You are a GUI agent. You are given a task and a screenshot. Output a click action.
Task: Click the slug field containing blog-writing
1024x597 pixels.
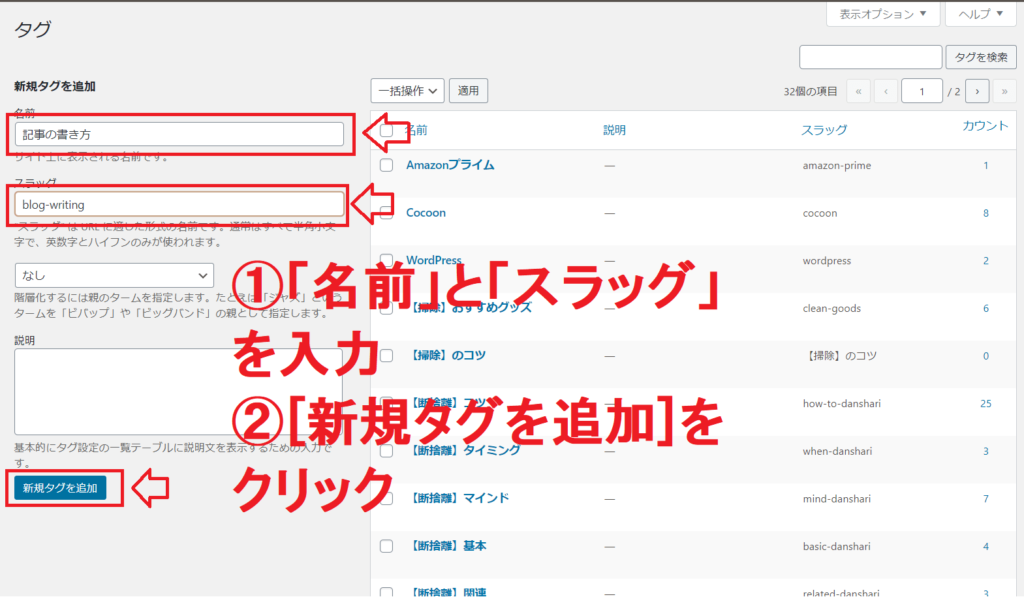(180, 204)
